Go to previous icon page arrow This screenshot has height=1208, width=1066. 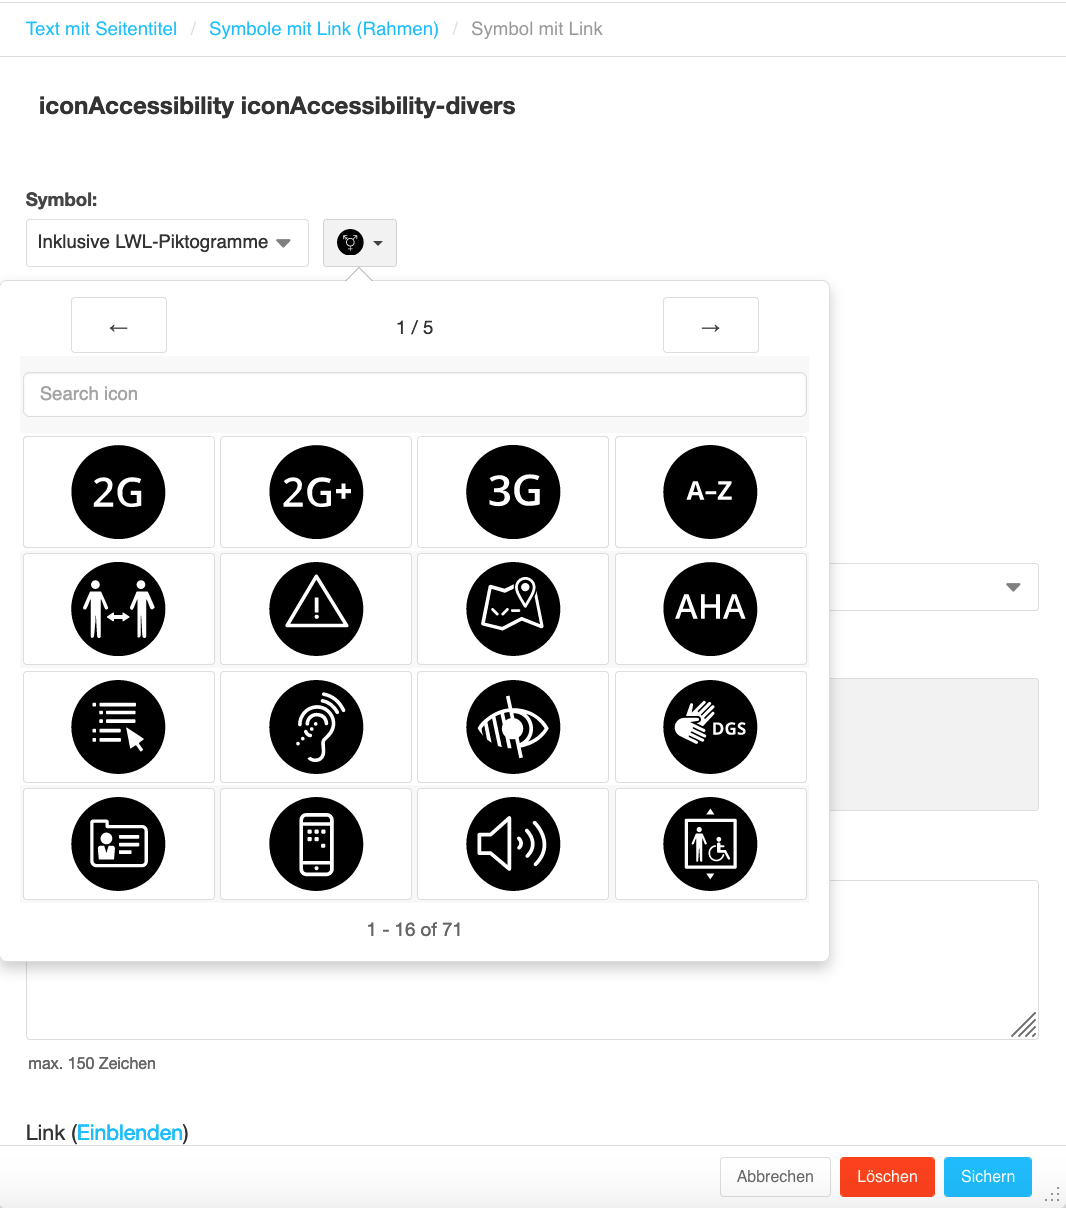pos(119,325)
